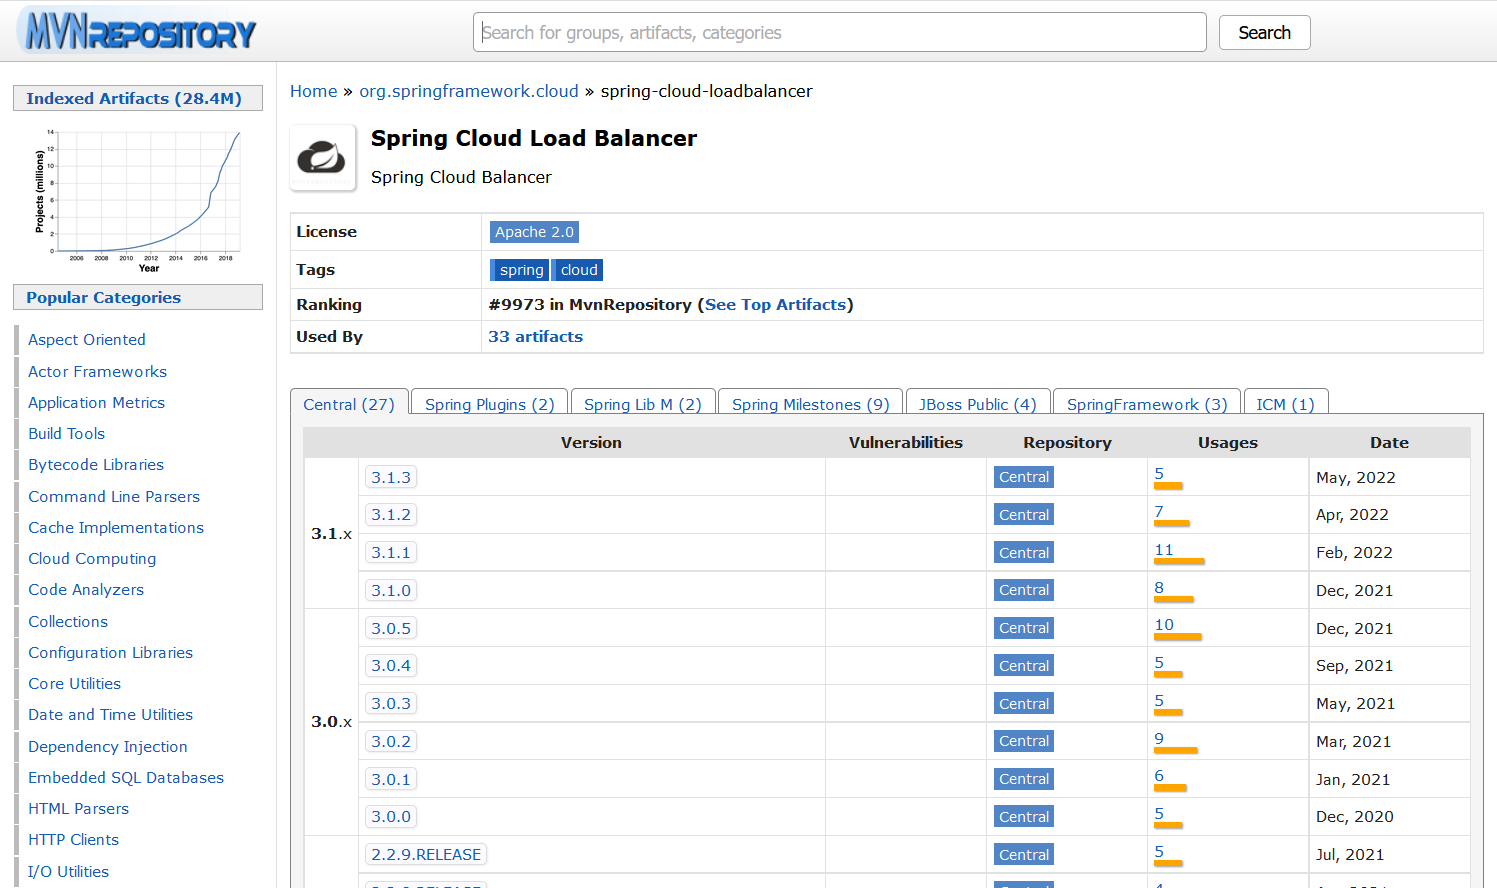Screen dimensions: 1497x888
Task: Open Code Analyzers category
Action: (86, 590)
